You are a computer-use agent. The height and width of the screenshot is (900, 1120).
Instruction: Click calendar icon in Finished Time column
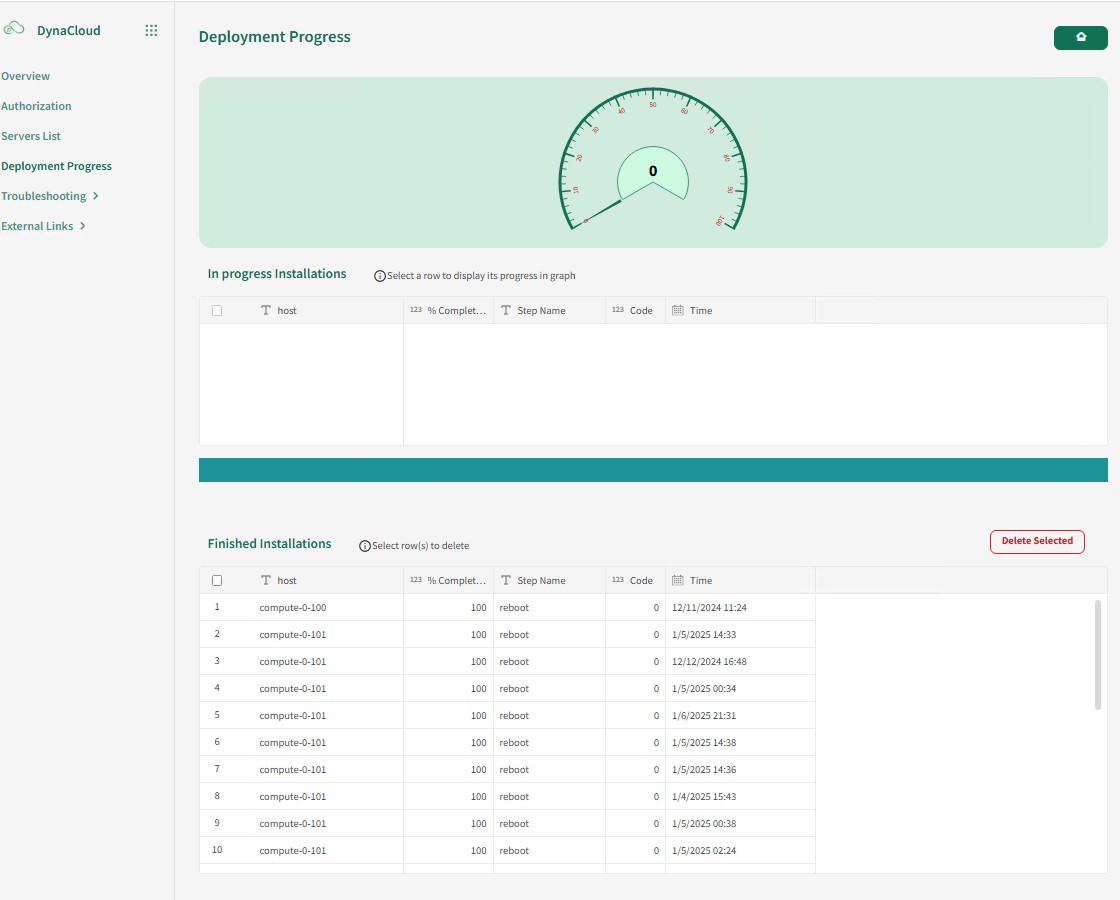pos(677,580)
